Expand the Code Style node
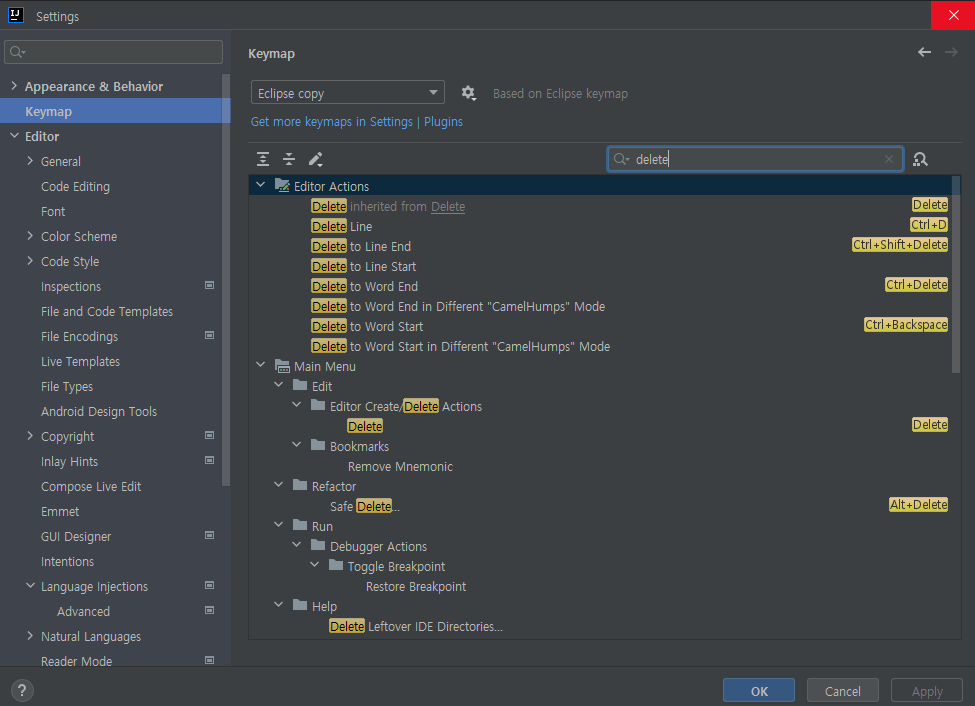The height and width of the screenshot is (706, 975). click(30, 261)
